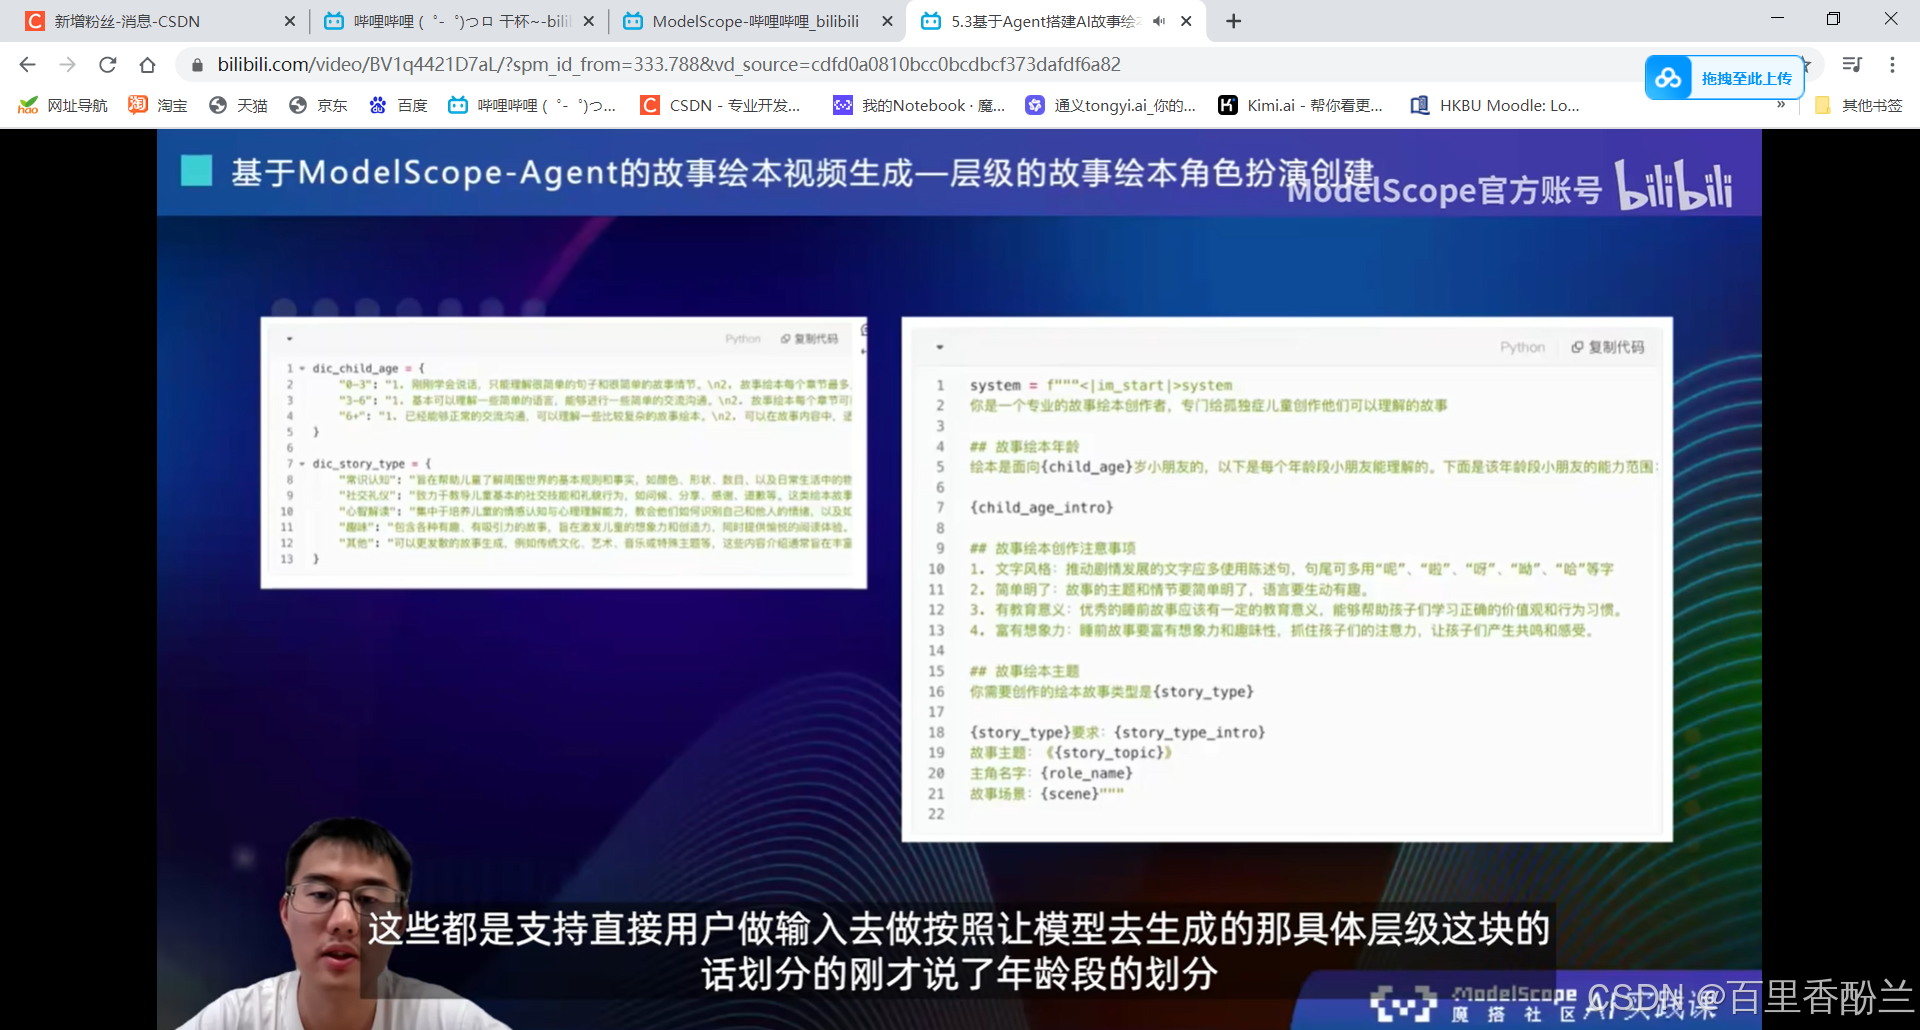
Task: Open the 我的Notebook bookmark
Action: 920,105
